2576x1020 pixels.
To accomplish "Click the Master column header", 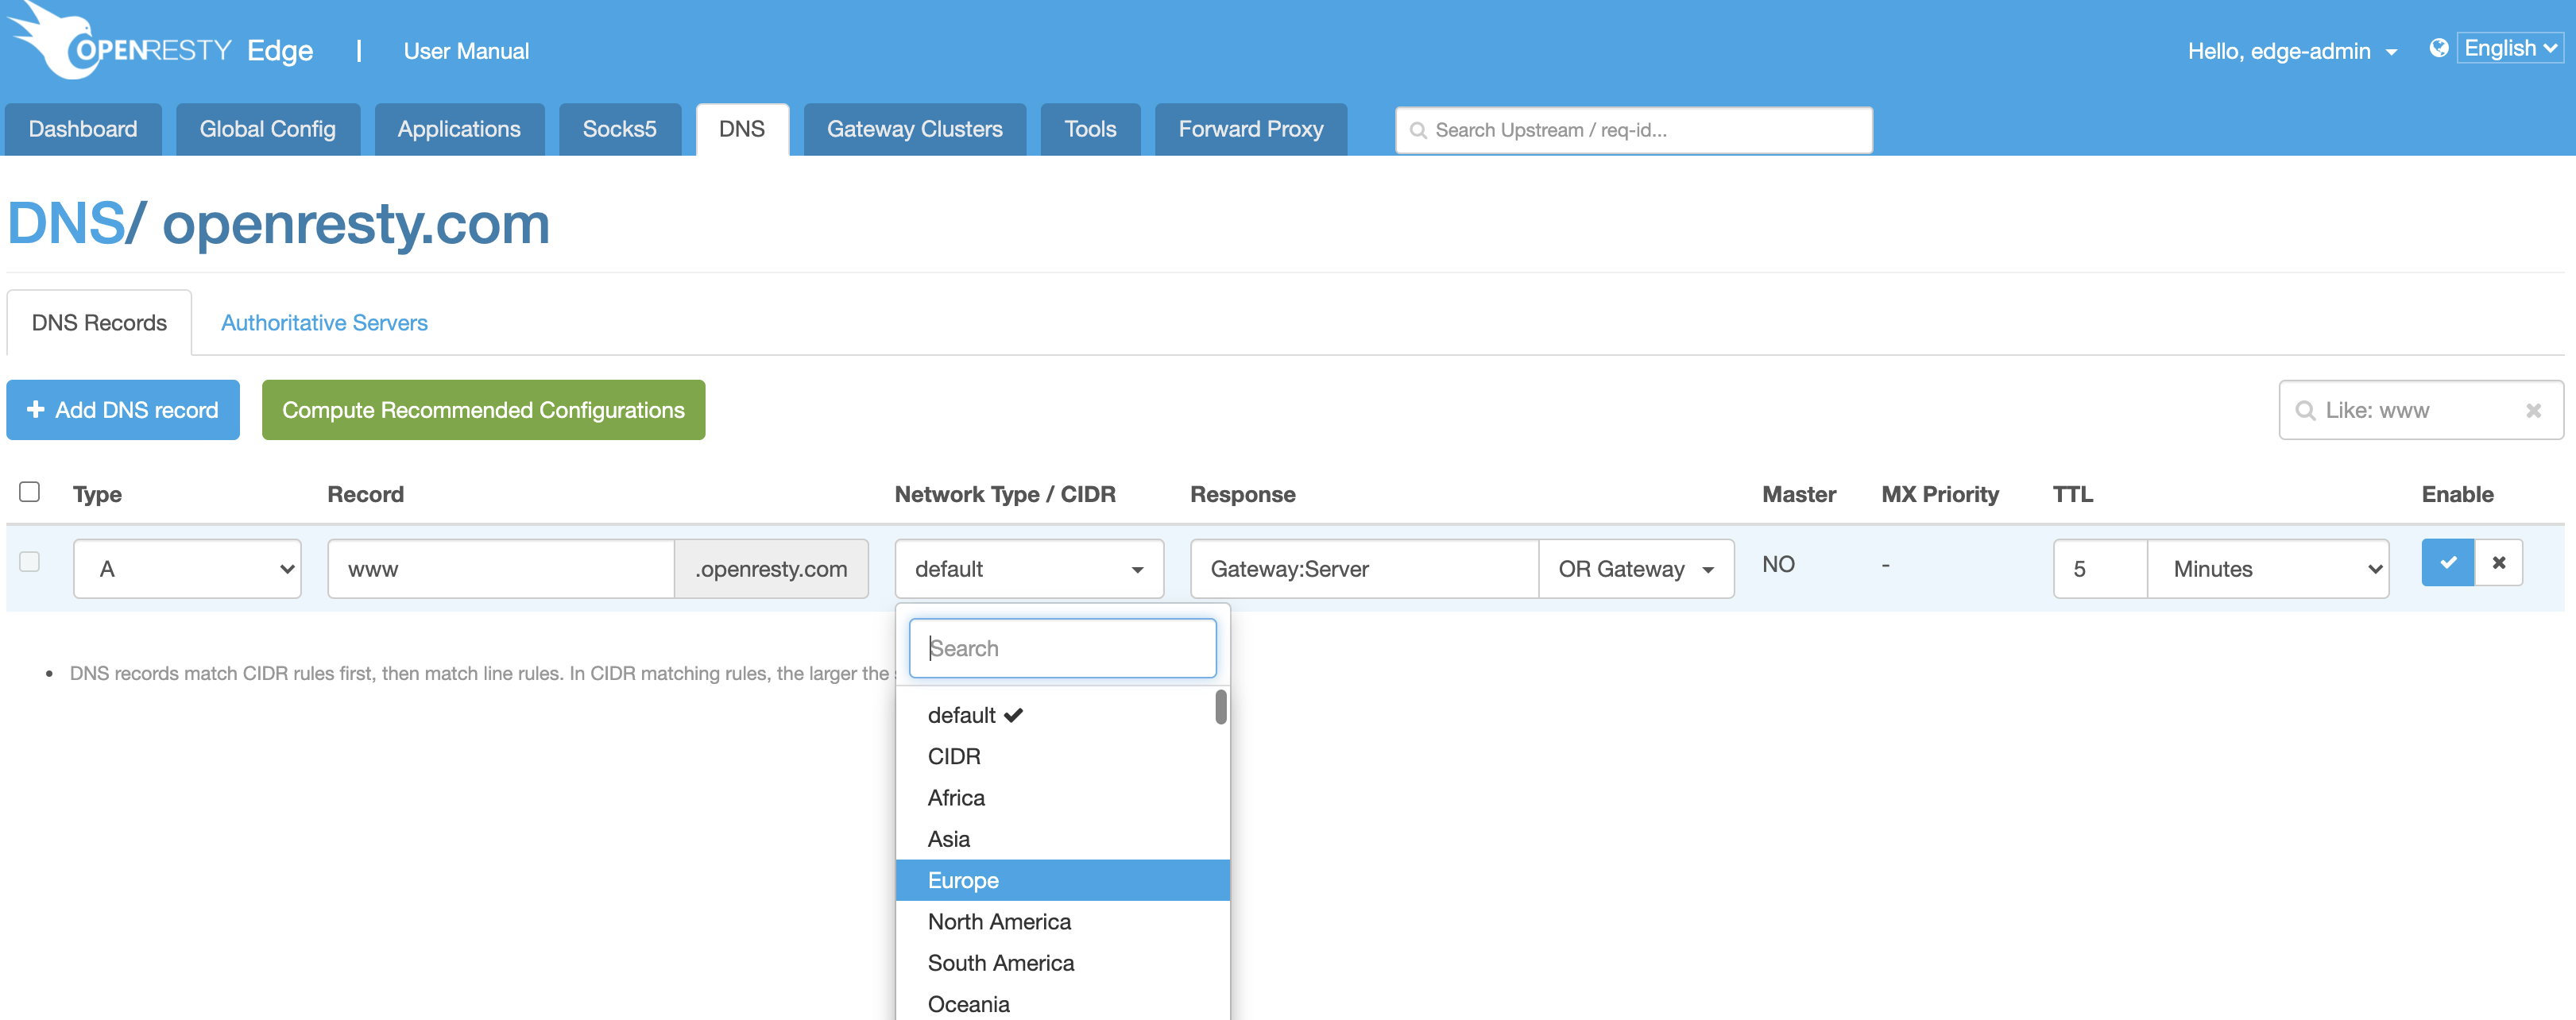I will 1799,494.
